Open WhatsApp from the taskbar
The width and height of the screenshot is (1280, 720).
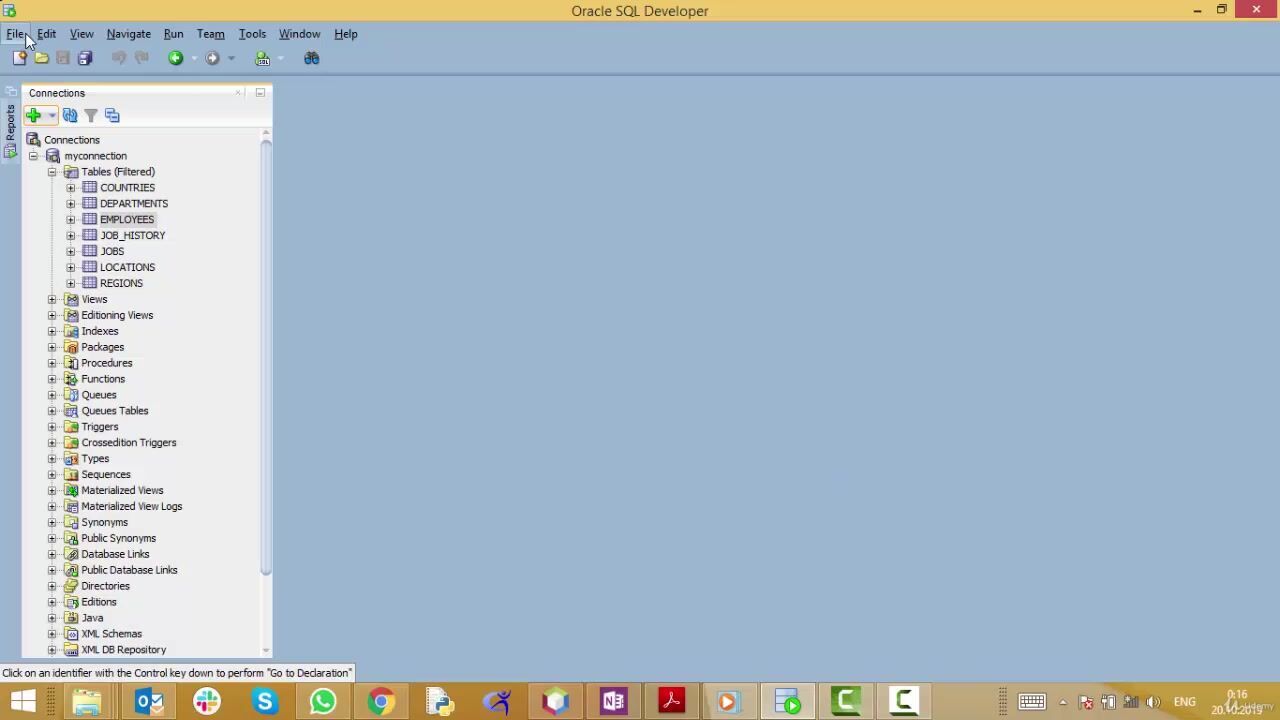[323, 702]
